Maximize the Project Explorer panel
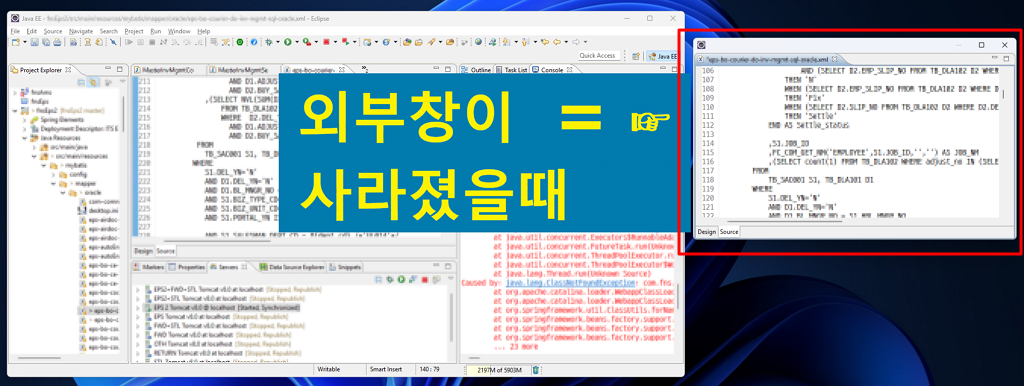Viewport: 1024px width, 386px height. click(120, 69)
